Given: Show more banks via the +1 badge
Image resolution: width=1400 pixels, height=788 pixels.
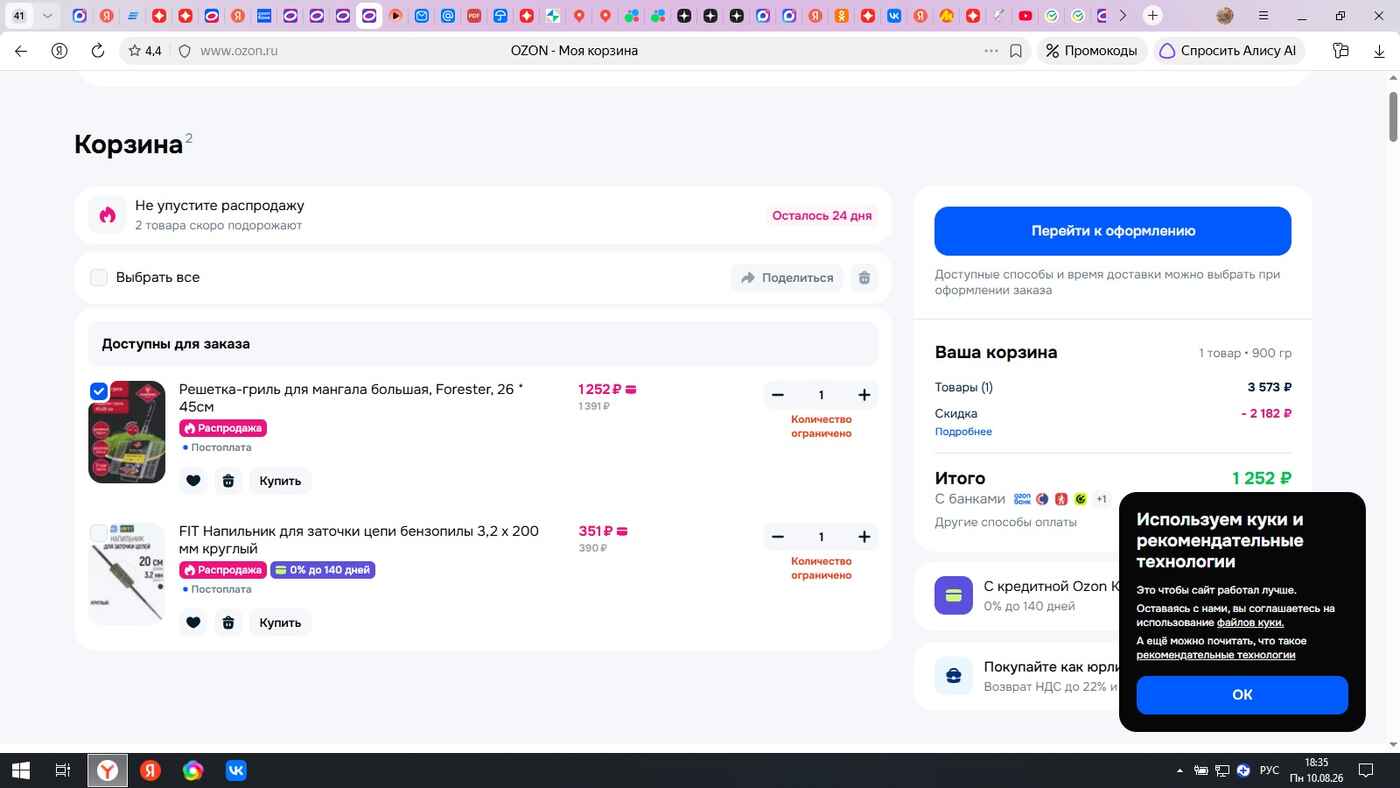Looking at the screenshot, I should tap(1101, 499).
